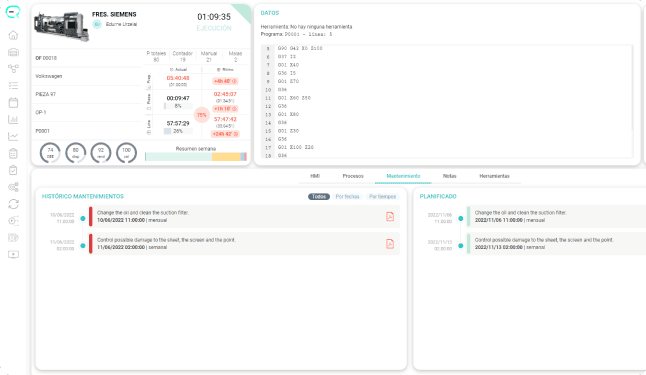This screenshot has width=646, height=375.
Task: Open the line trend chart sidebar icon
Action: pos(13,136)
